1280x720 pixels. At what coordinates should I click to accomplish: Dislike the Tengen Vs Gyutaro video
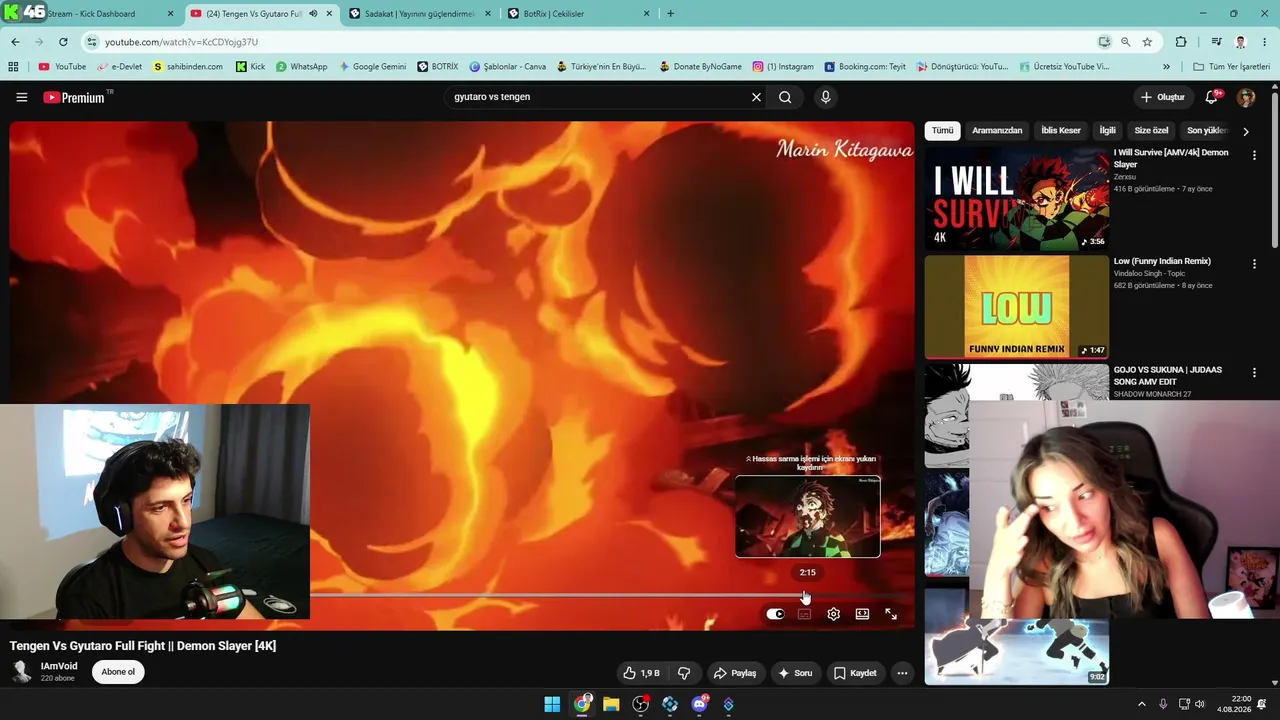tap(684, 673)
